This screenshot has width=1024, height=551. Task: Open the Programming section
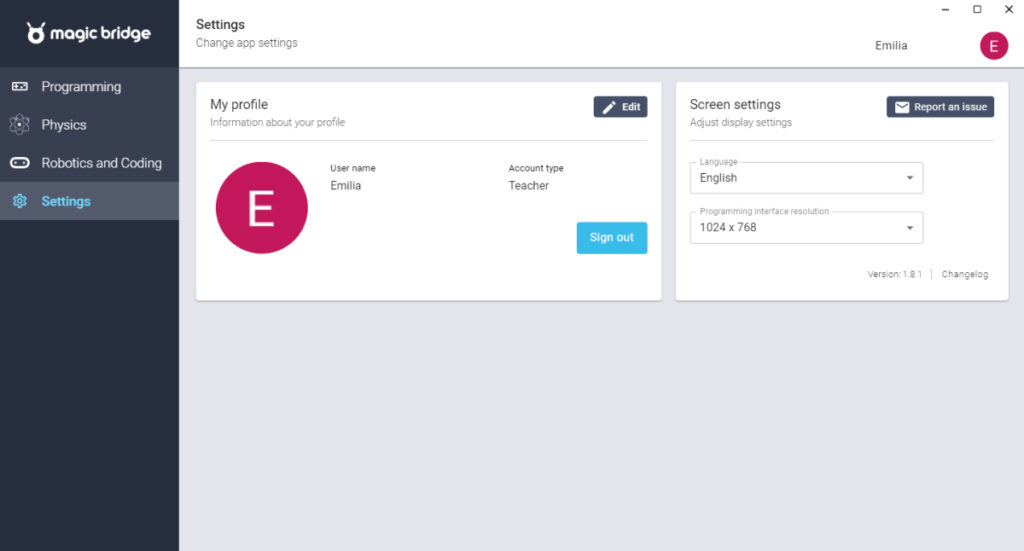(80, 87)
